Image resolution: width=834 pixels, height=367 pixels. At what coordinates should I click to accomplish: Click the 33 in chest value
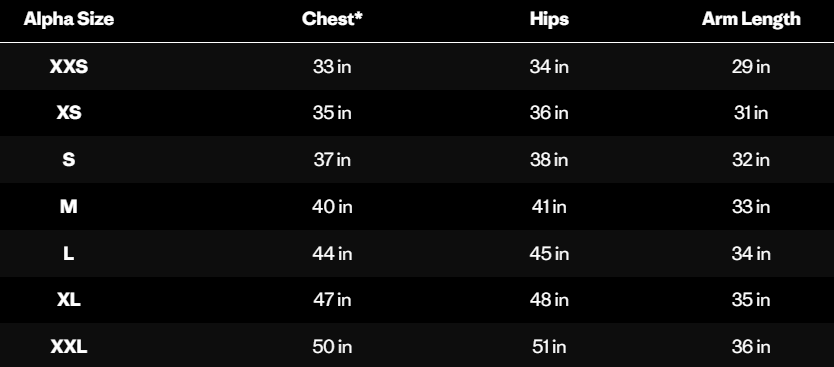(332, 66)
